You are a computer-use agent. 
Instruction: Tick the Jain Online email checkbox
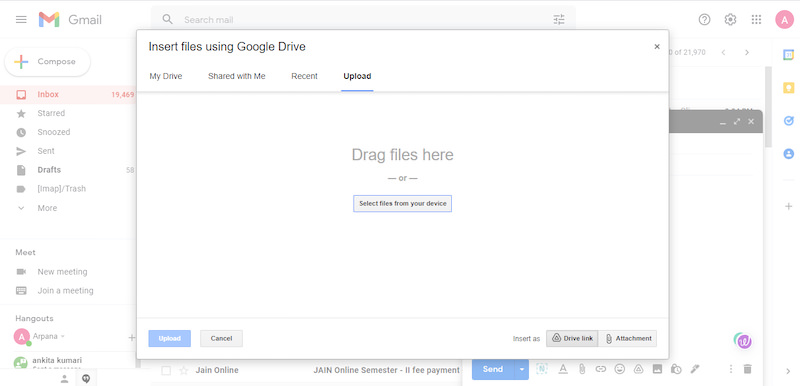click(166, 370)
